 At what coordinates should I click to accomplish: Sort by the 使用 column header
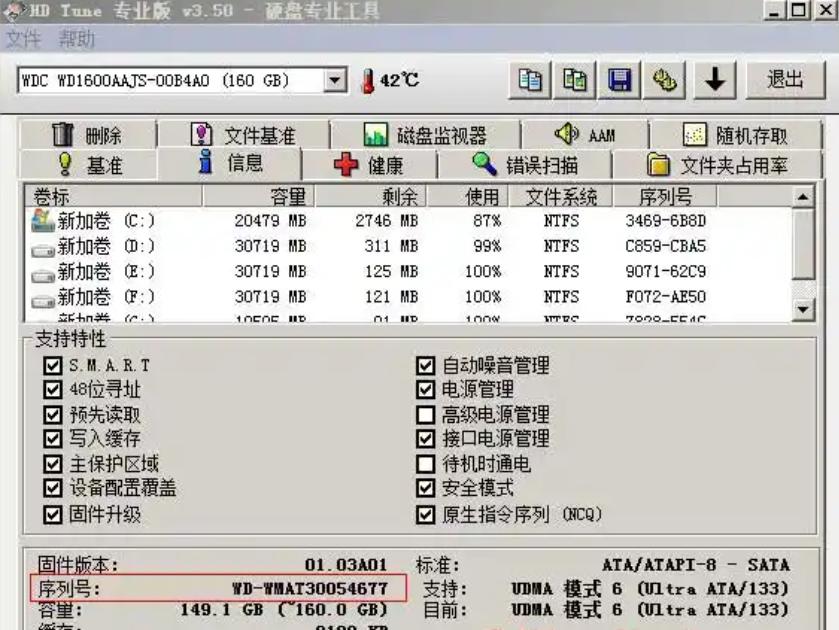[x=467, y=196]
